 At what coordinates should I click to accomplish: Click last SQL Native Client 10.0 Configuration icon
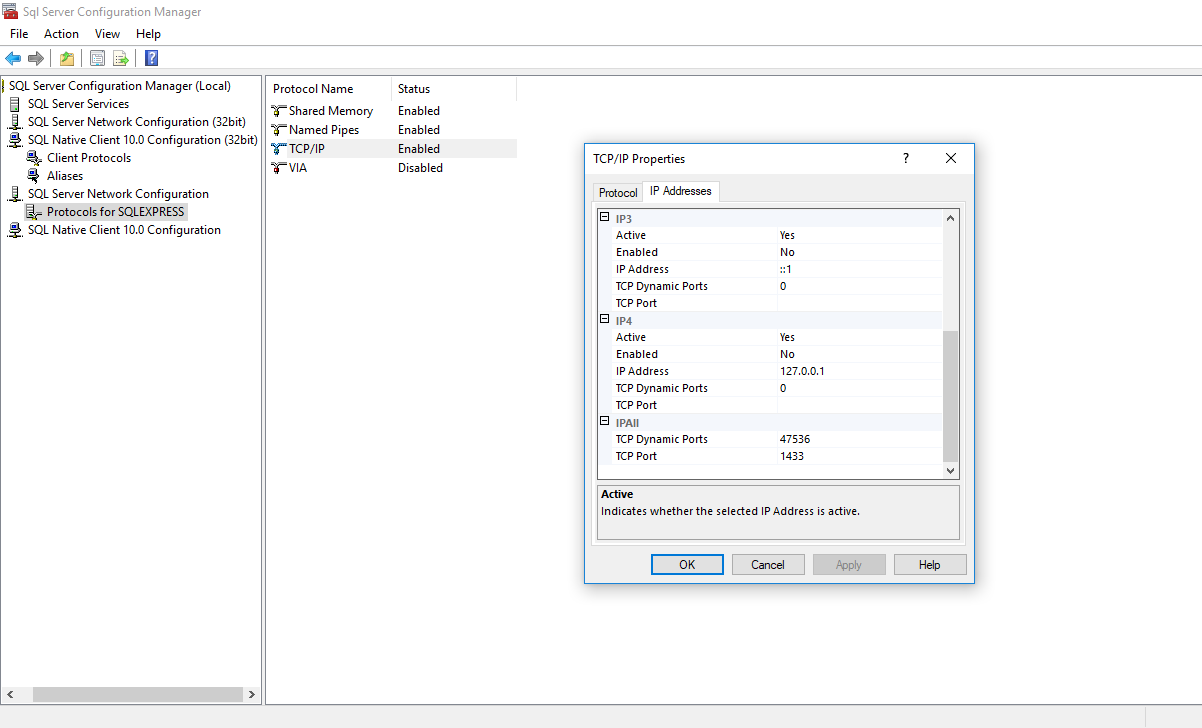(x=15, y=230)
